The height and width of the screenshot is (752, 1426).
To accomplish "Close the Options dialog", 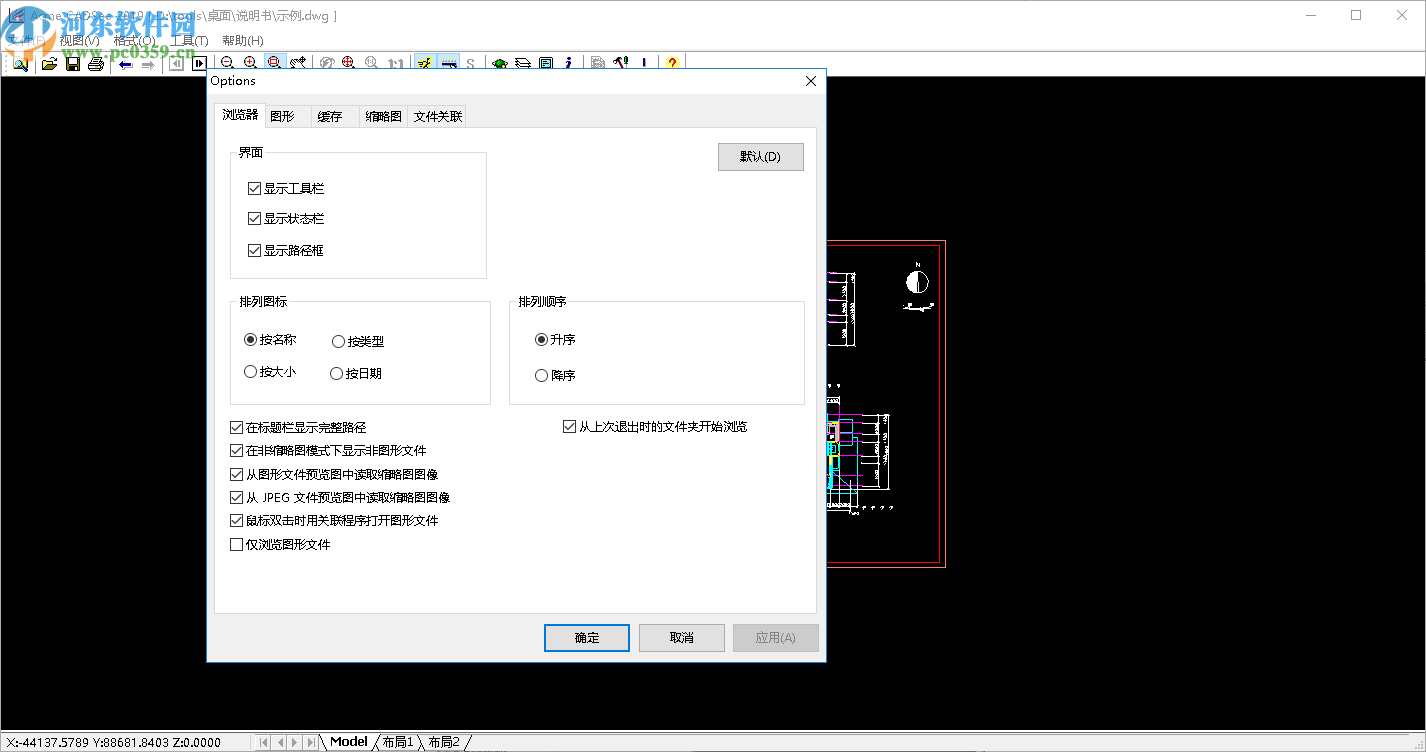I will point(811,81).
